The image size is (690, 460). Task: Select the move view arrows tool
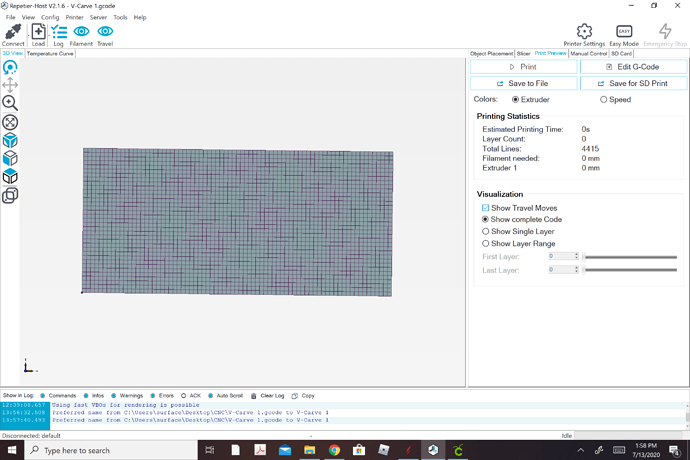coord(10,85)
